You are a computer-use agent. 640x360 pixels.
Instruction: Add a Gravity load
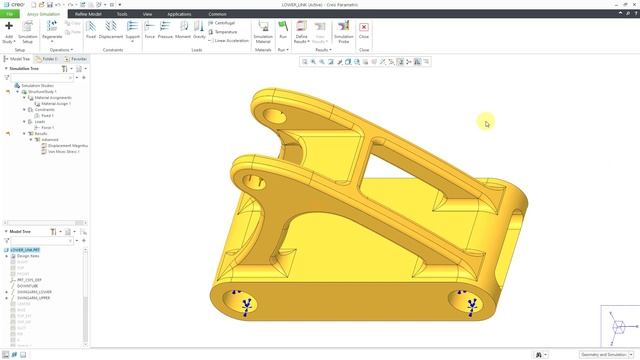[x=199, y=30]
